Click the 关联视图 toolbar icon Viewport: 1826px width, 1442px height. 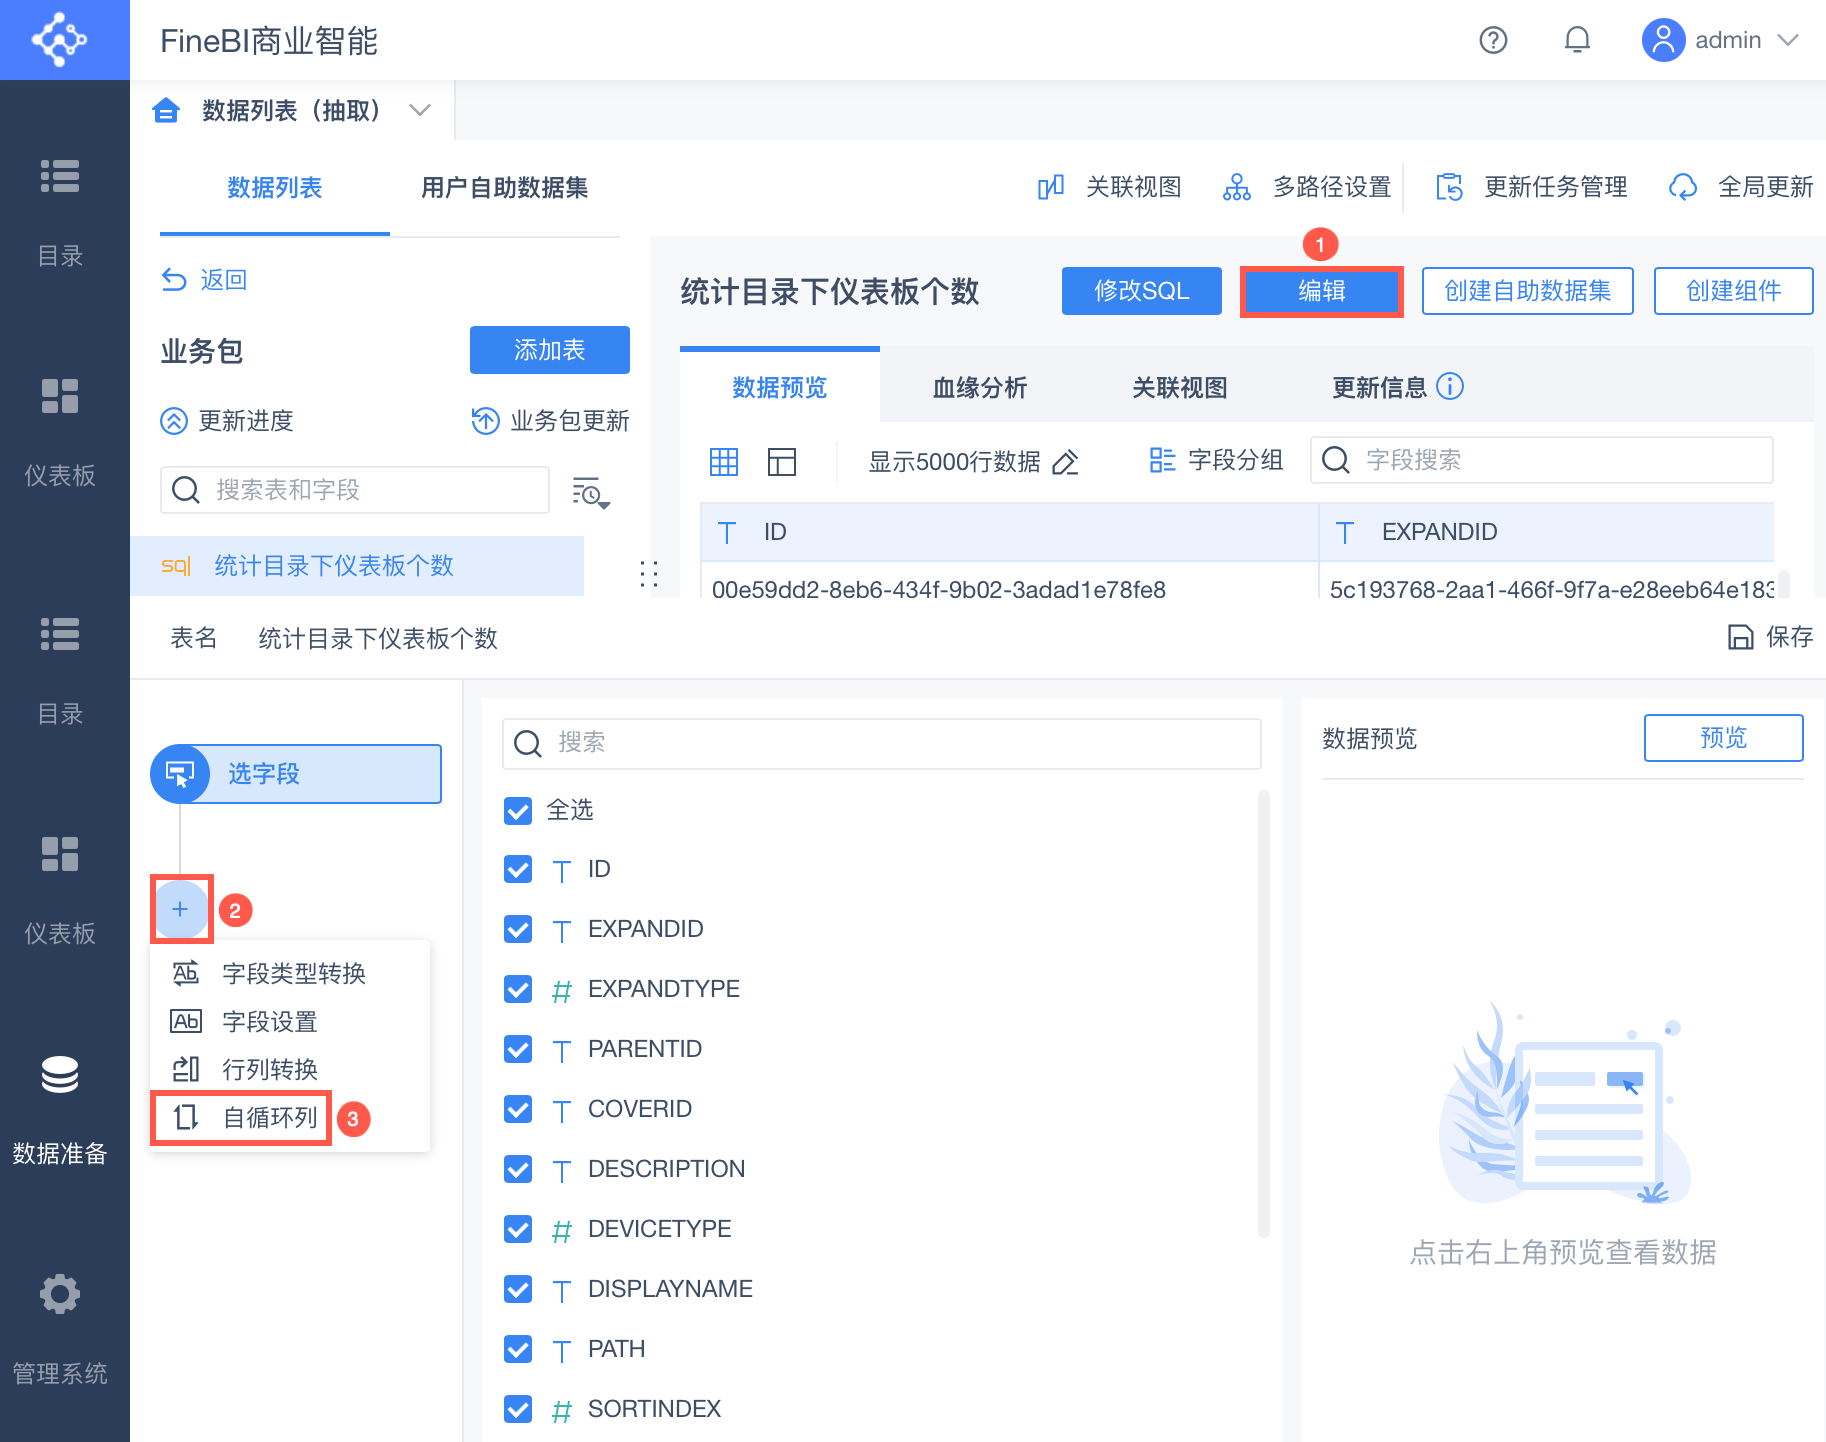tap(1050, 187)
